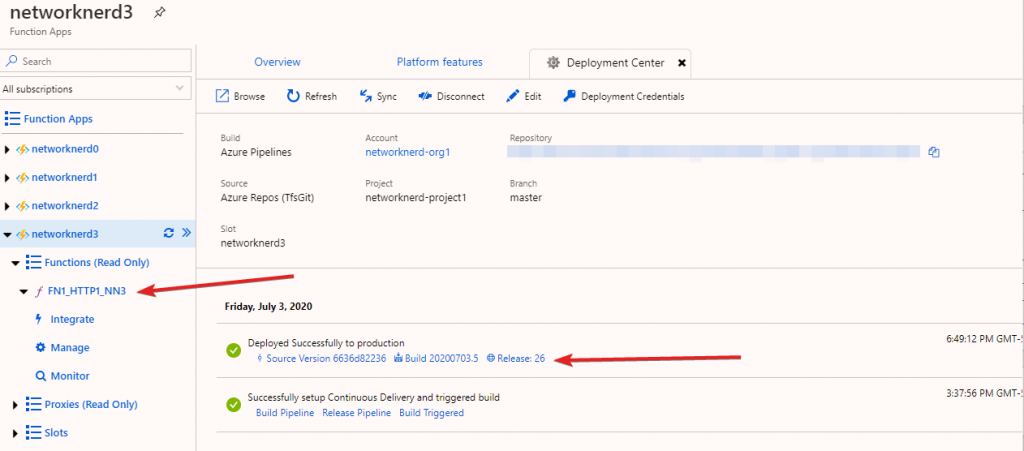Click the Browse icon in toolbar
This screenshot has height=451, width=1024.
[x=222, y=96]
